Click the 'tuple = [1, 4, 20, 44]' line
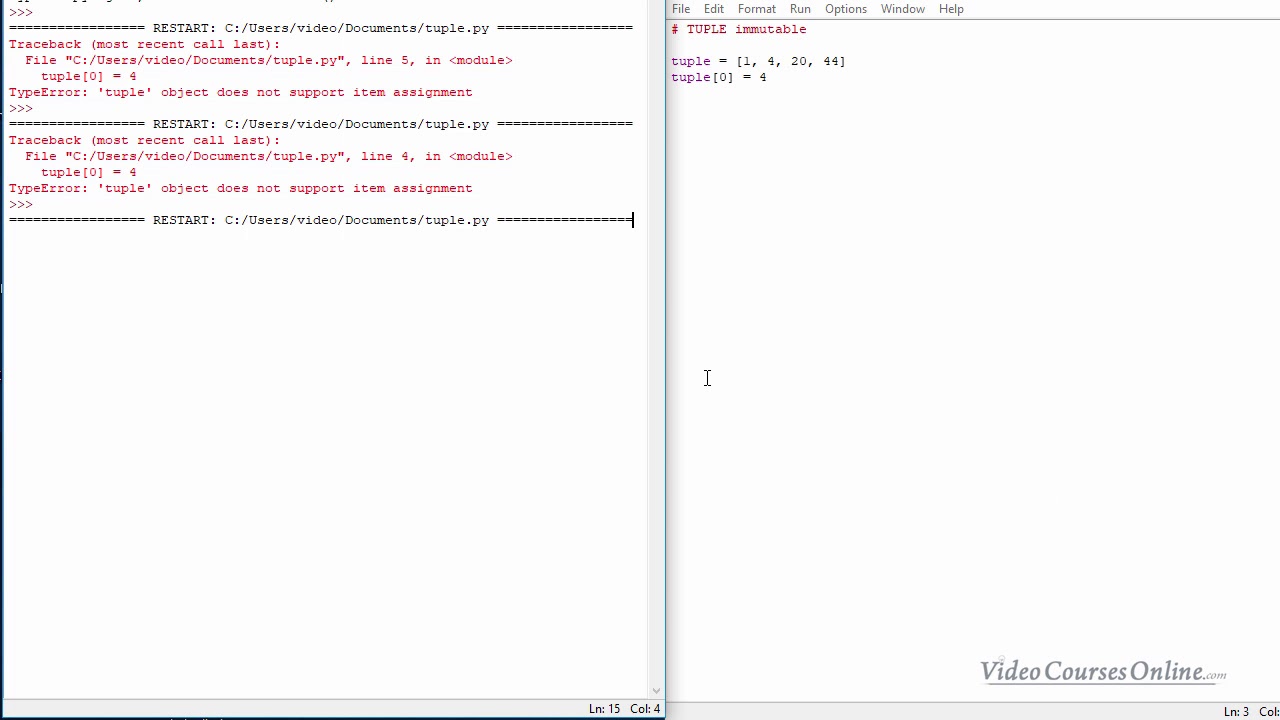Image resolution: width=1280 pixels, height=720 pixels. (758, 61)
